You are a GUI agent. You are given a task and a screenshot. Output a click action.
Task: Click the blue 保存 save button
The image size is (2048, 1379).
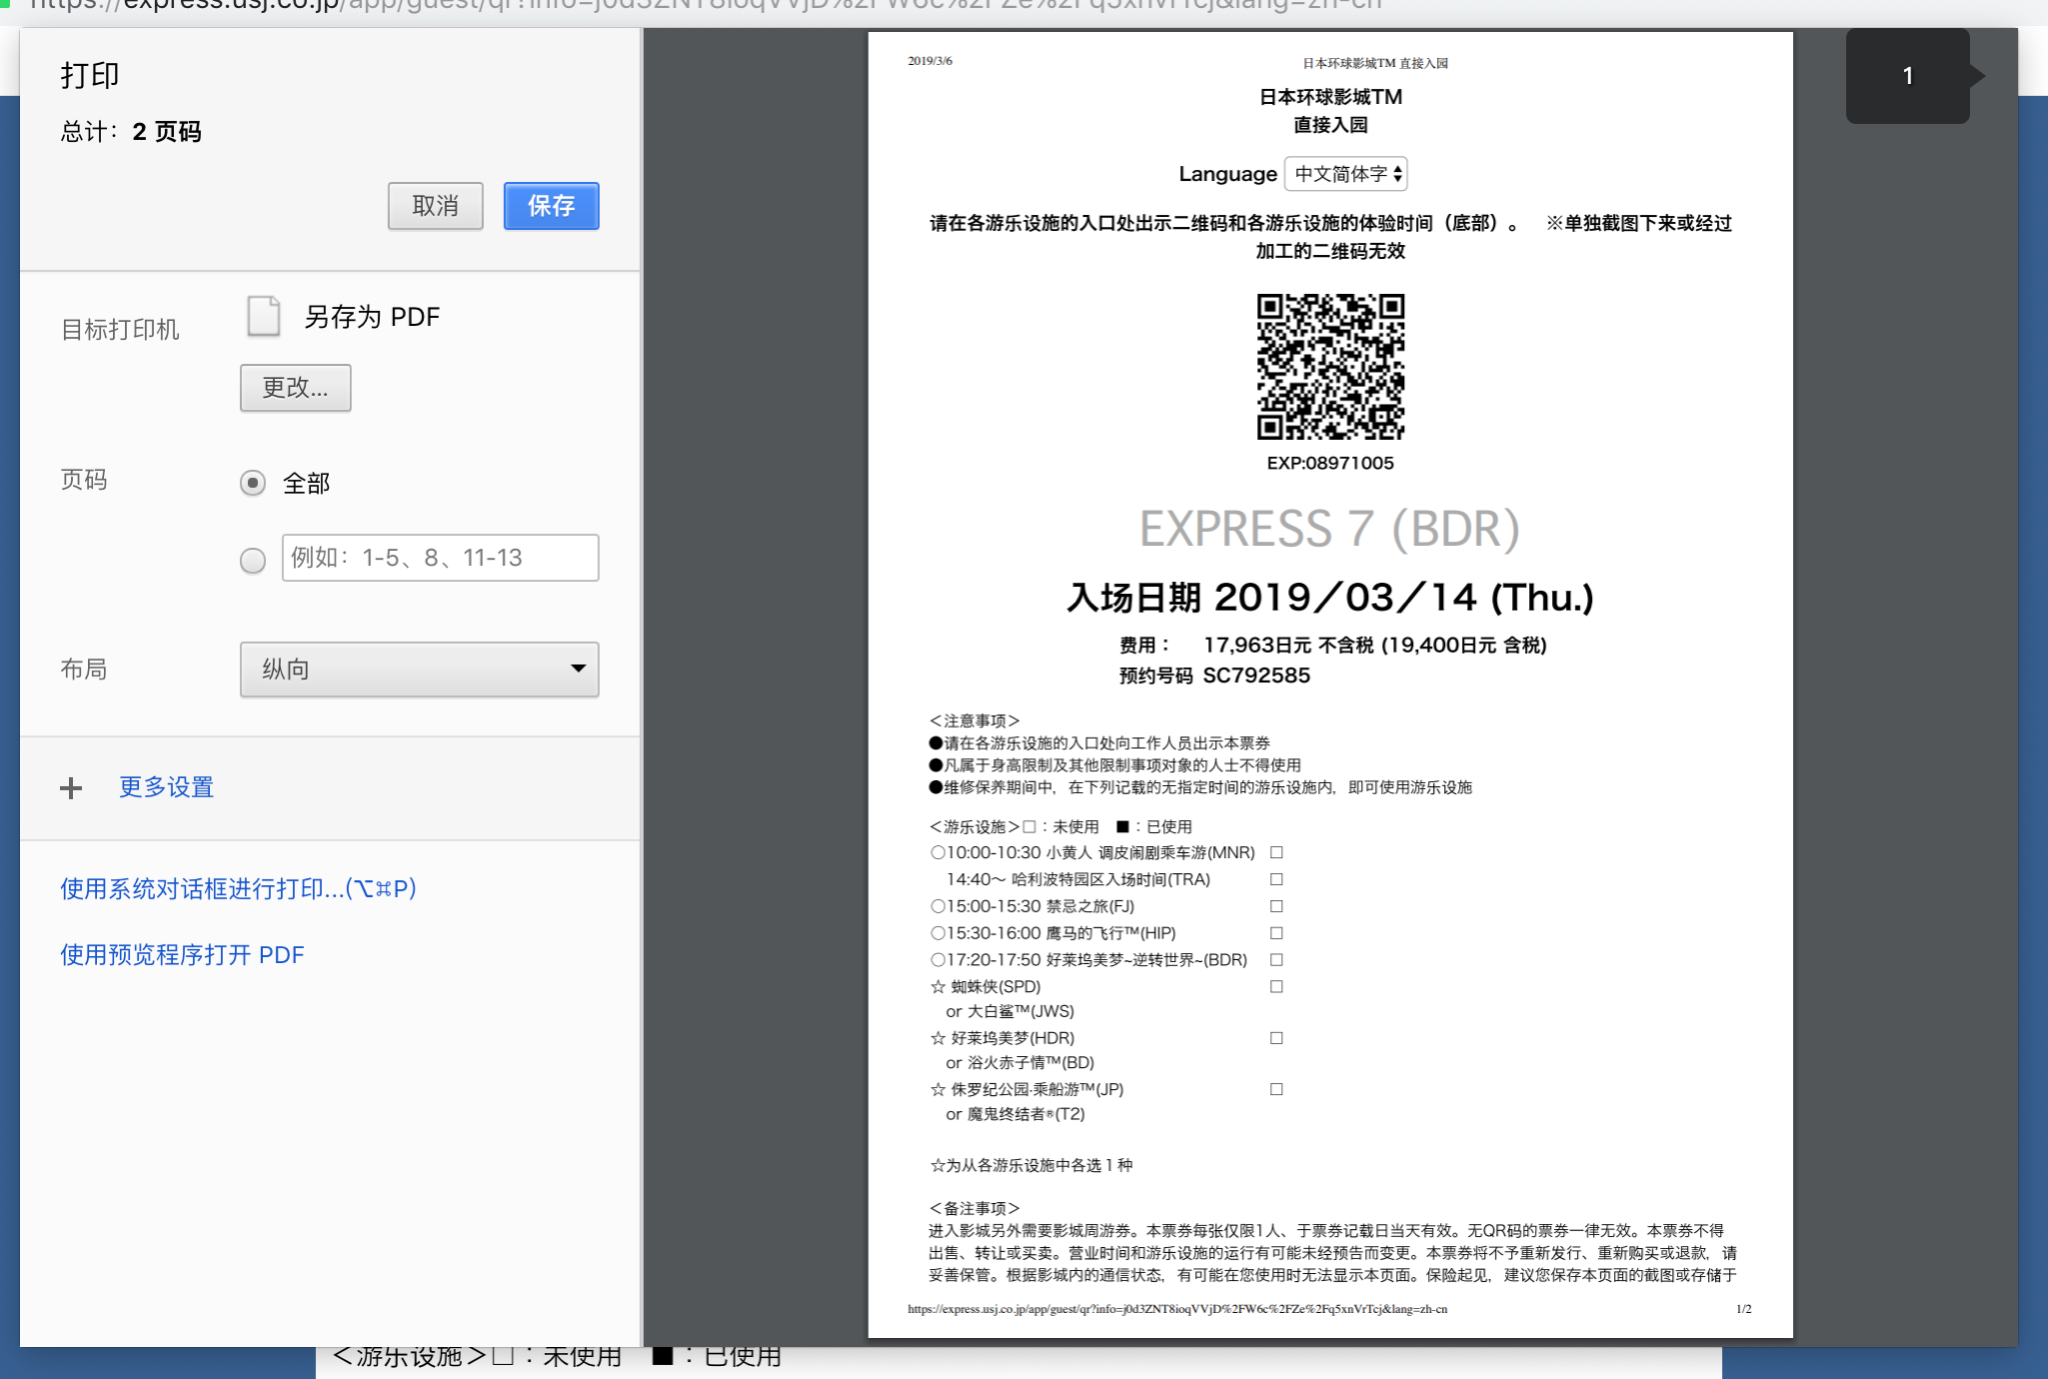click(551, 206)
